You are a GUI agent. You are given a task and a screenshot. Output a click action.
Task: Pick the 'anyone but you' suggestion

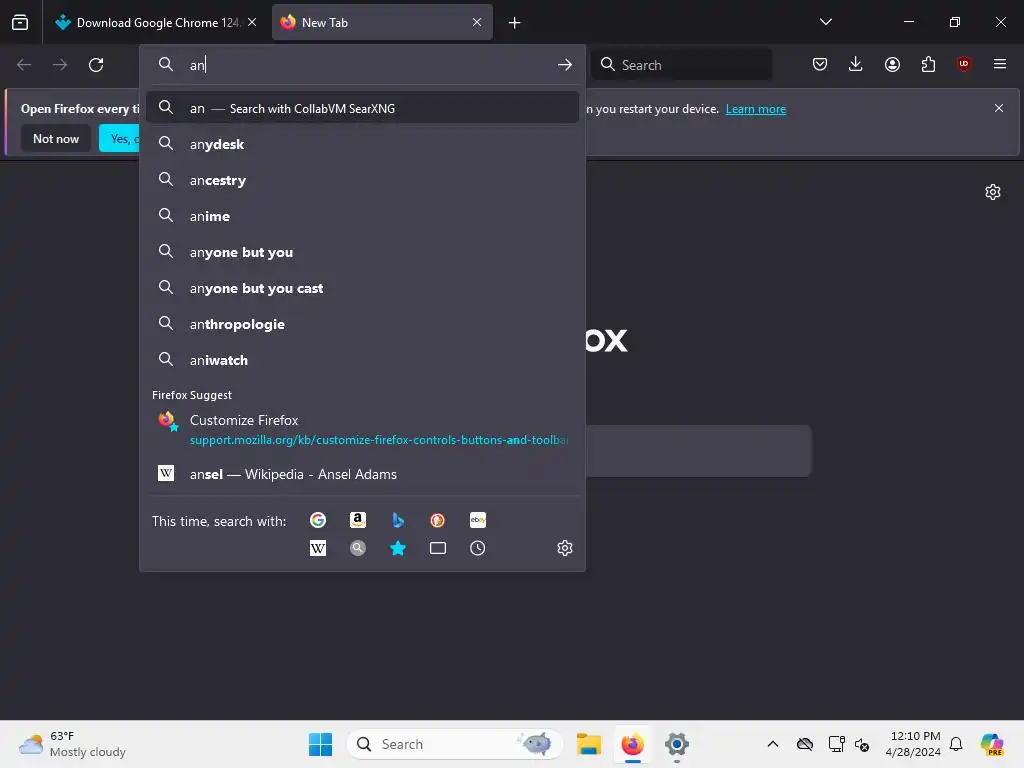click(x=362, y=252)
